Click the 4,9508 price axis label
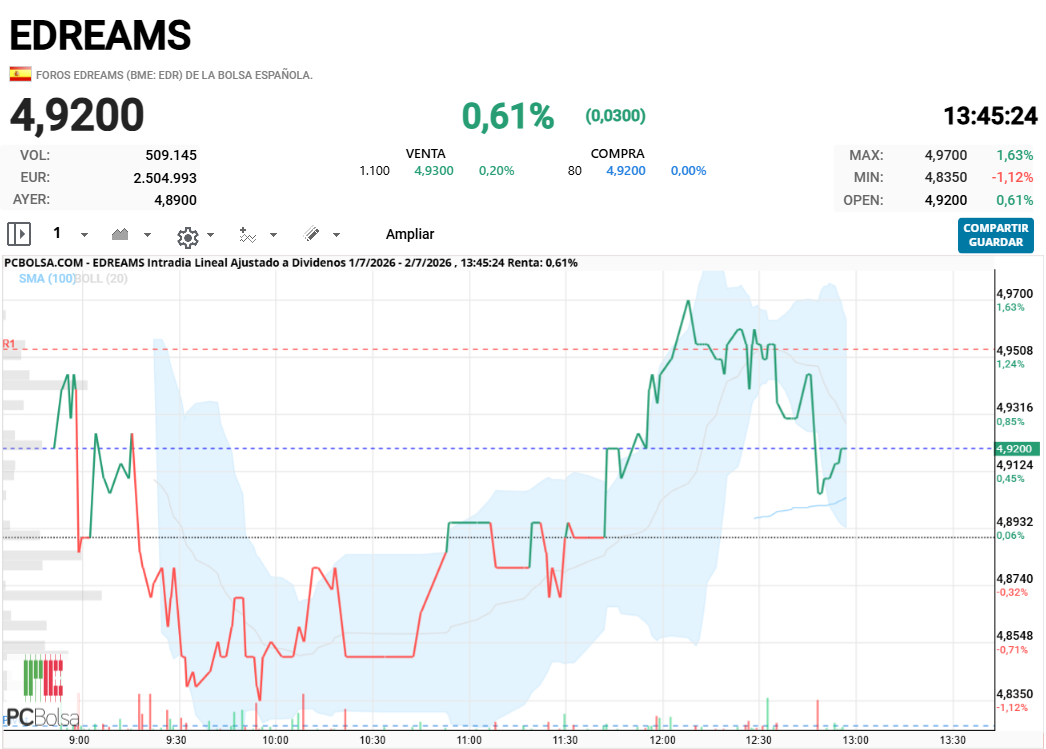The width and height of the screenshot is (1046, 749). (1015, 351)
